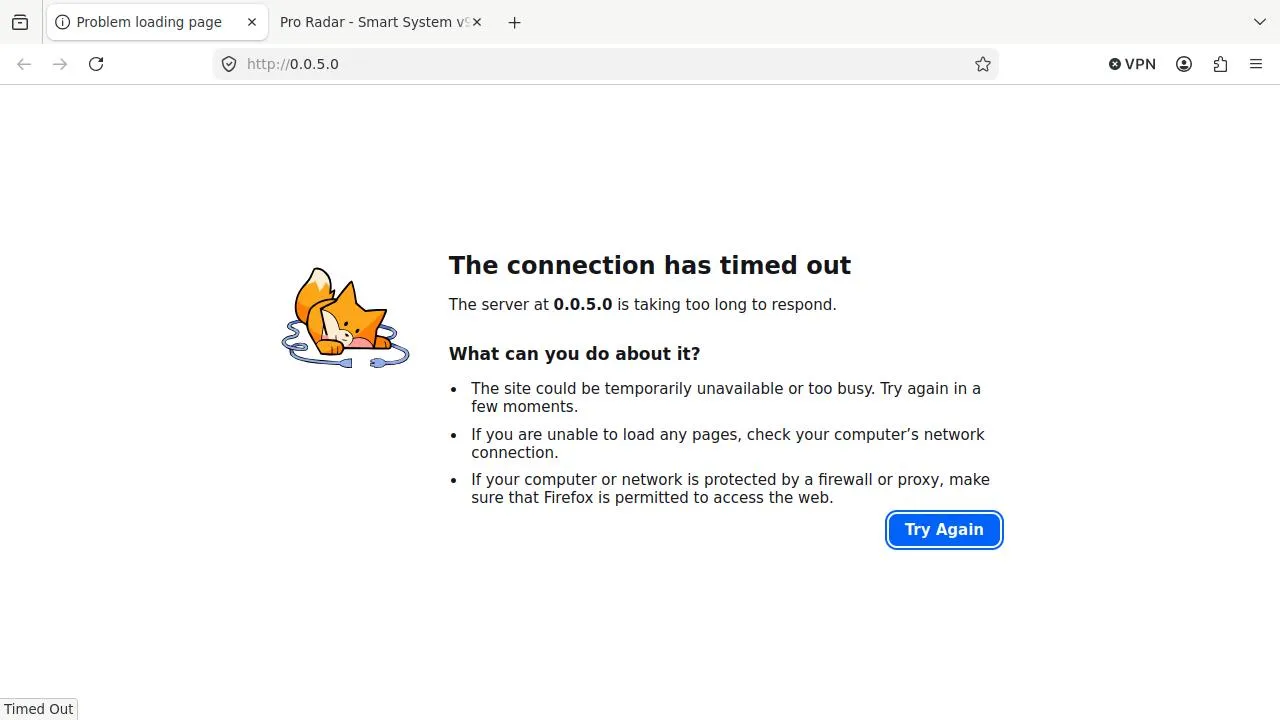Click the connection timed out heading
The height and width of the screenshot is (720, 1280).
649,265
